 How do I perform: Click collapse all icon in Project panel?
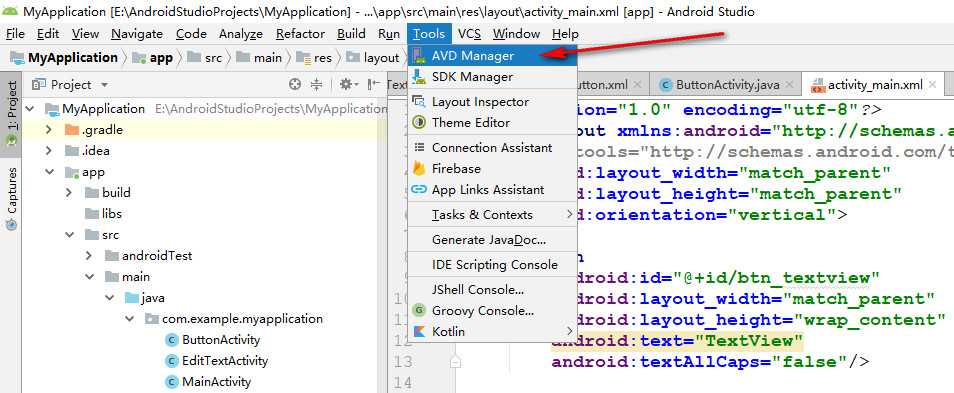point(316,85)
